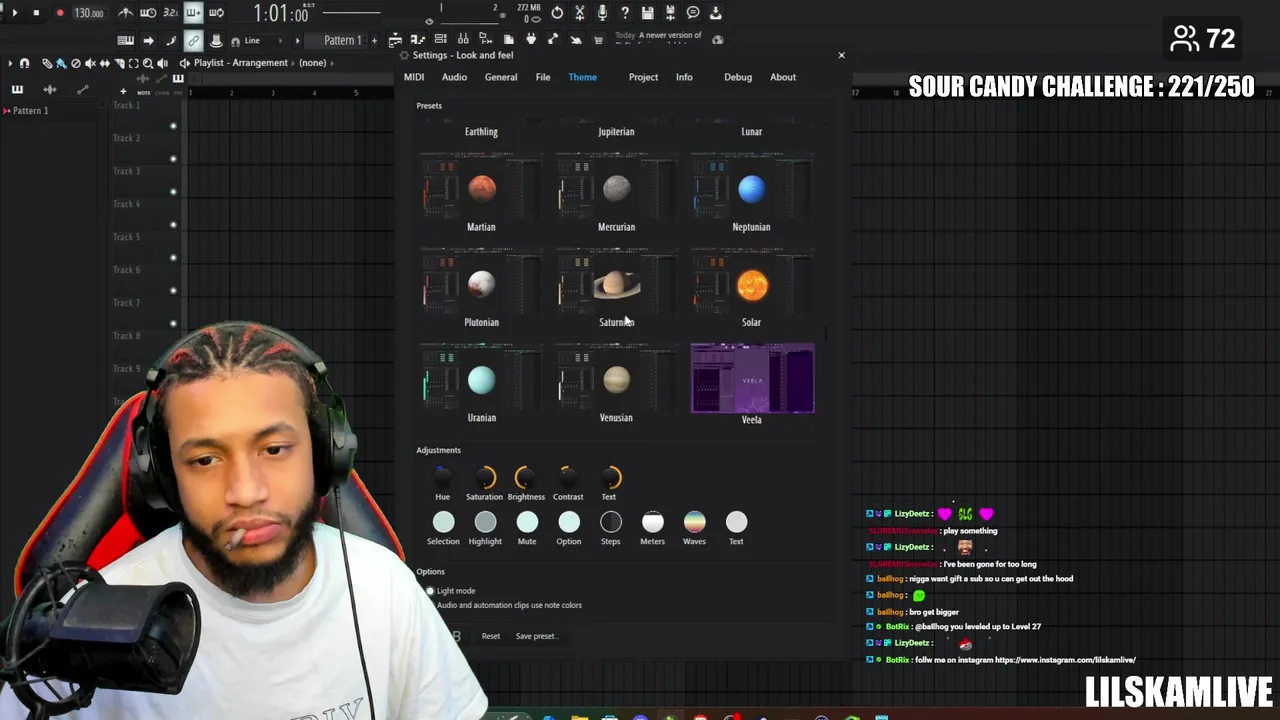Screen dimensions: 1280x720
Task: Switch to the File settings tab
Action: (x=543, y=77)
